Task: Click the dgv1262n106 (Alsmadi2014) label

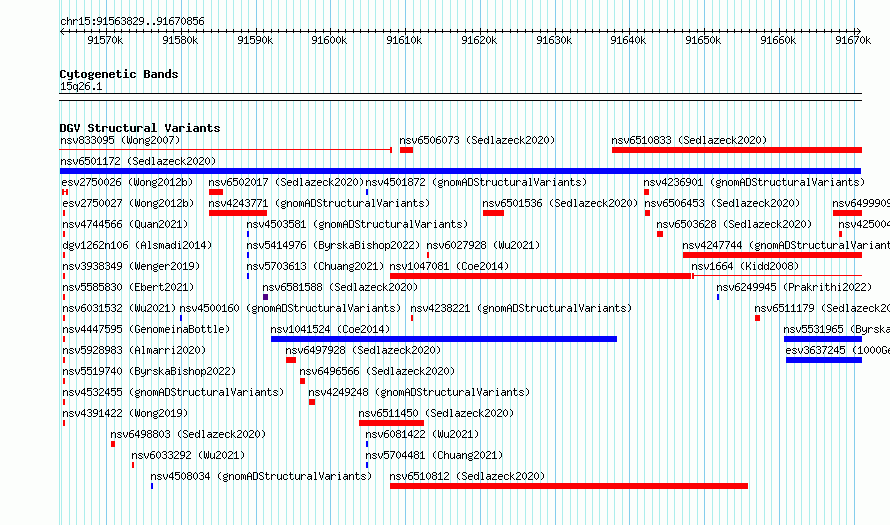Action: click(x=137, y=245)
